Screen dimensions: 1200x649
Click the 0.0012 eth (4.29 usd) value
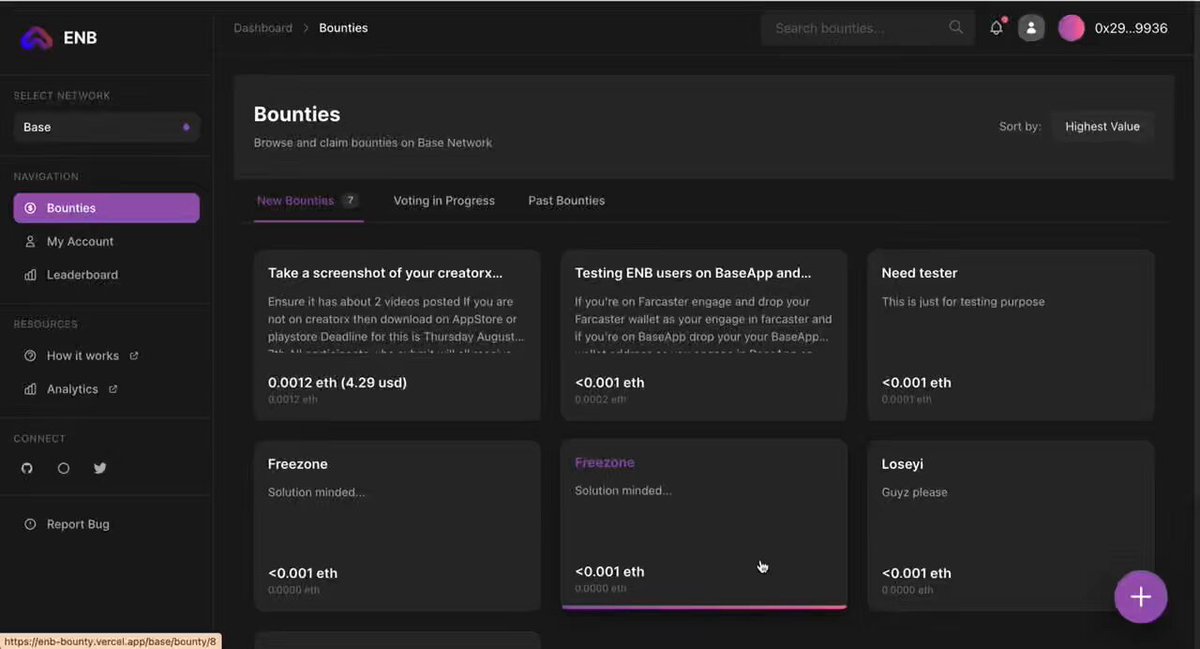337,383
